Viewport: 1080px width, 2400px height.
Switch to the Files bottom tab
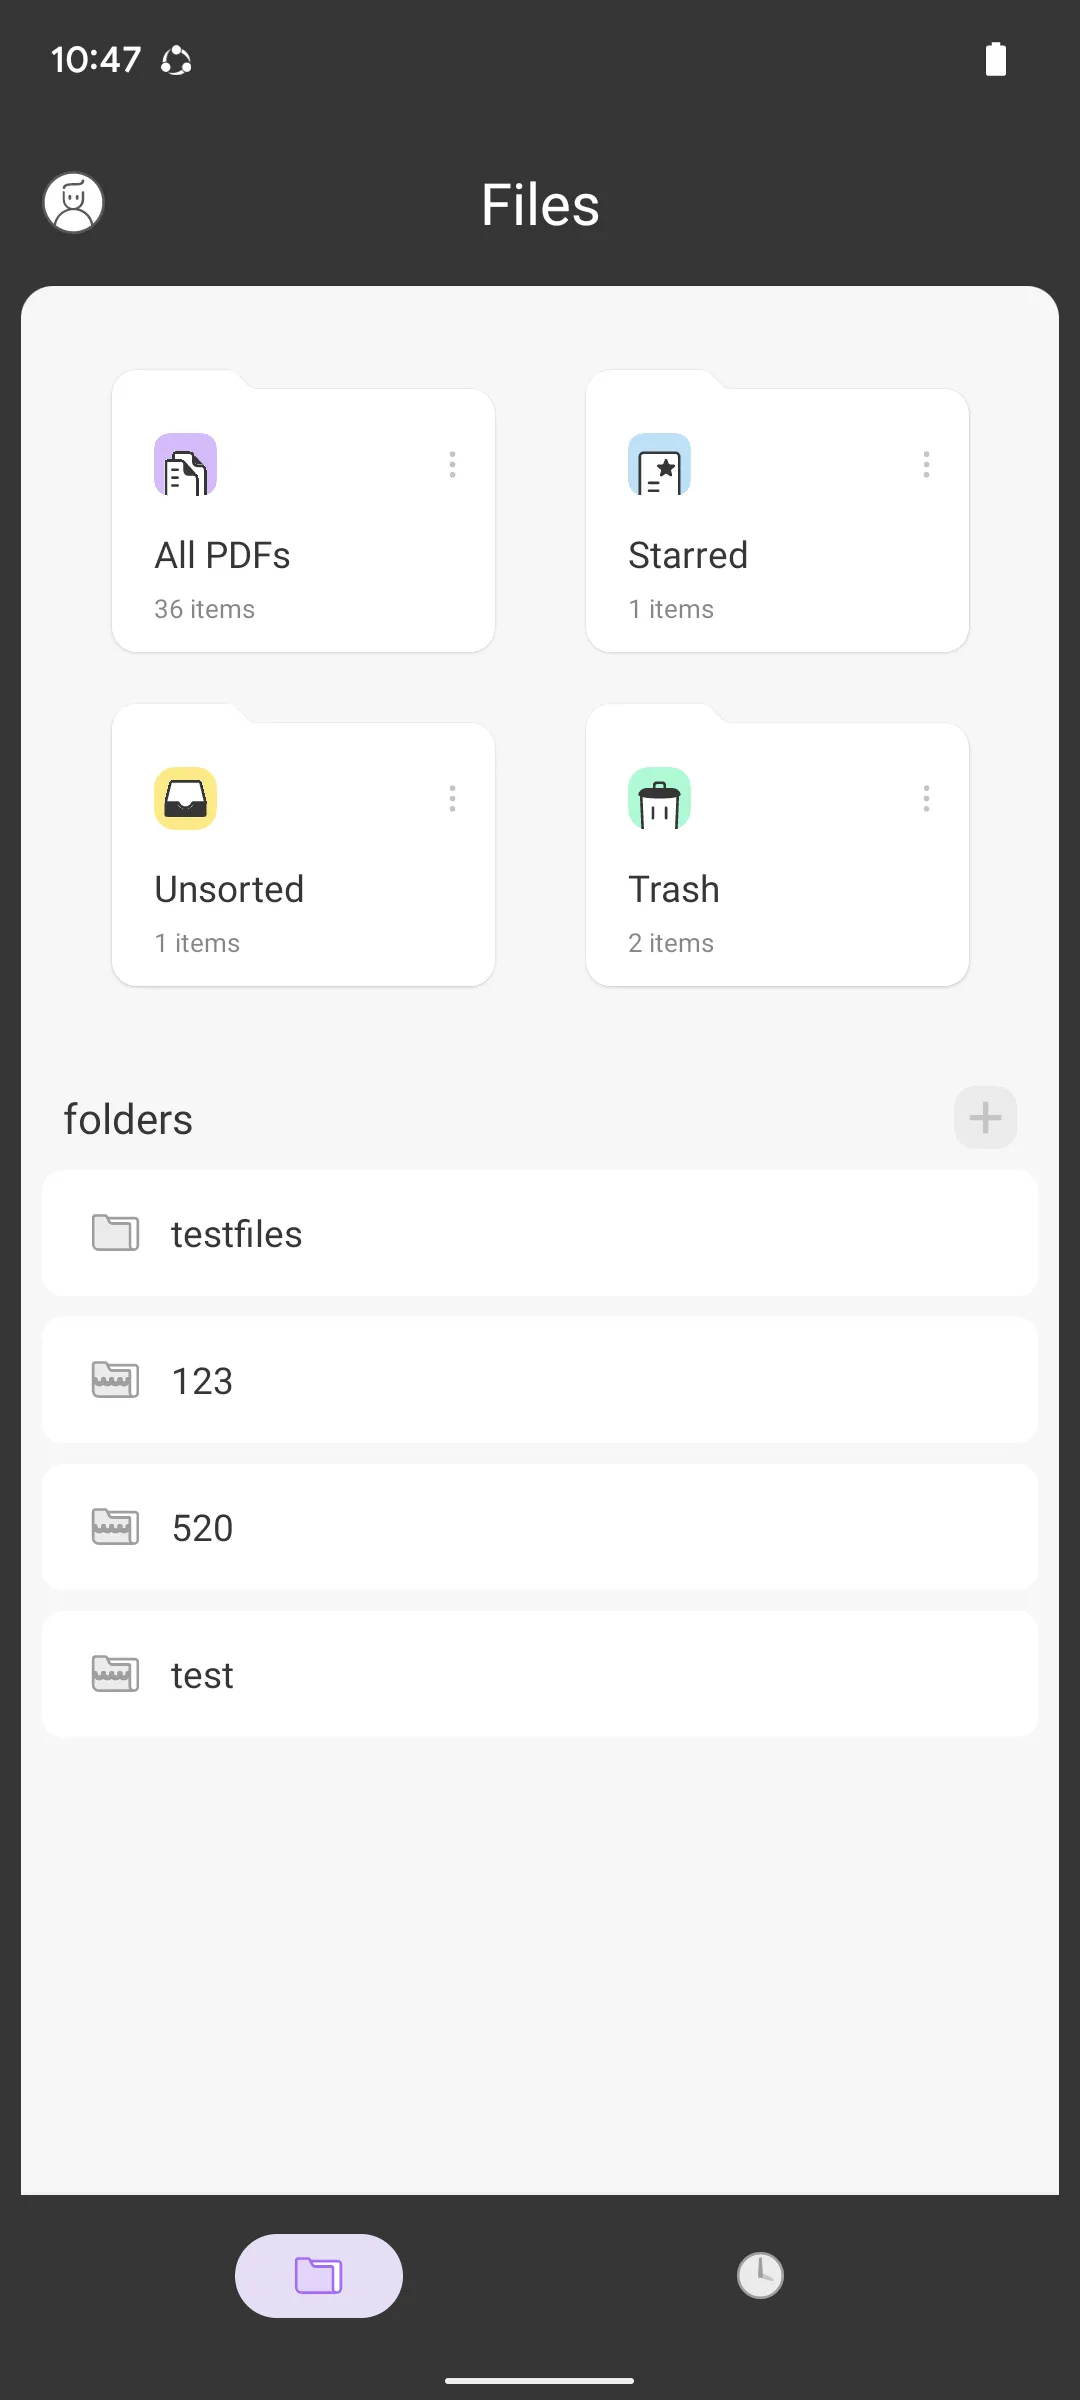pos(319,2275)
